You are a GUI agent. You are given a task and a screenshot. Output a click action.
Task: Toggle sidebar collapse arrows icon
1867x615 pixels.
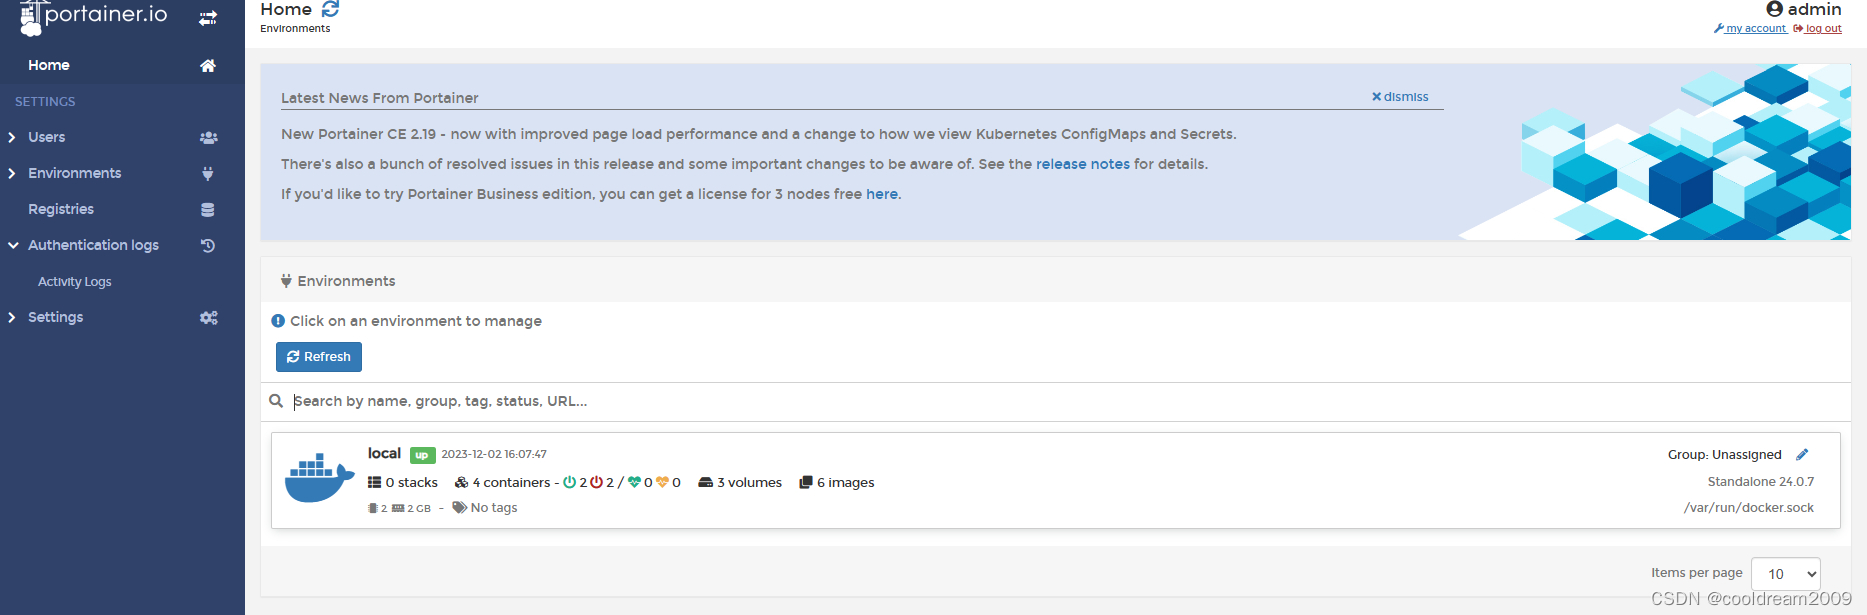pyautogui.click(x=208, y=18)
